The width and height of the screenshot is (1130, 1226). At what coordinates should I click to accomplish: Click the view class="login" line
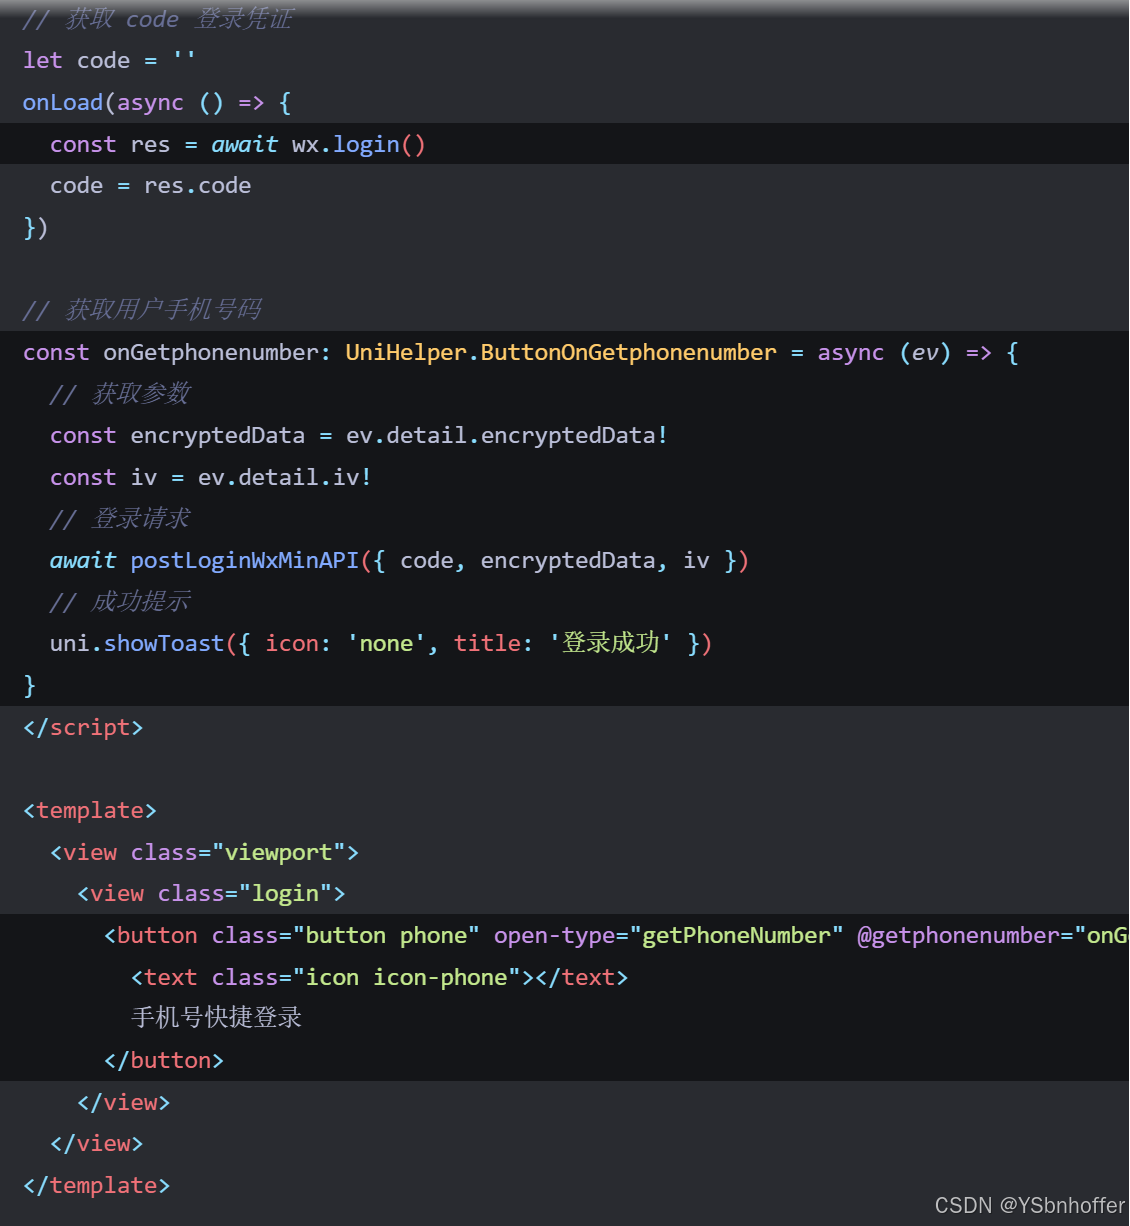211,893
